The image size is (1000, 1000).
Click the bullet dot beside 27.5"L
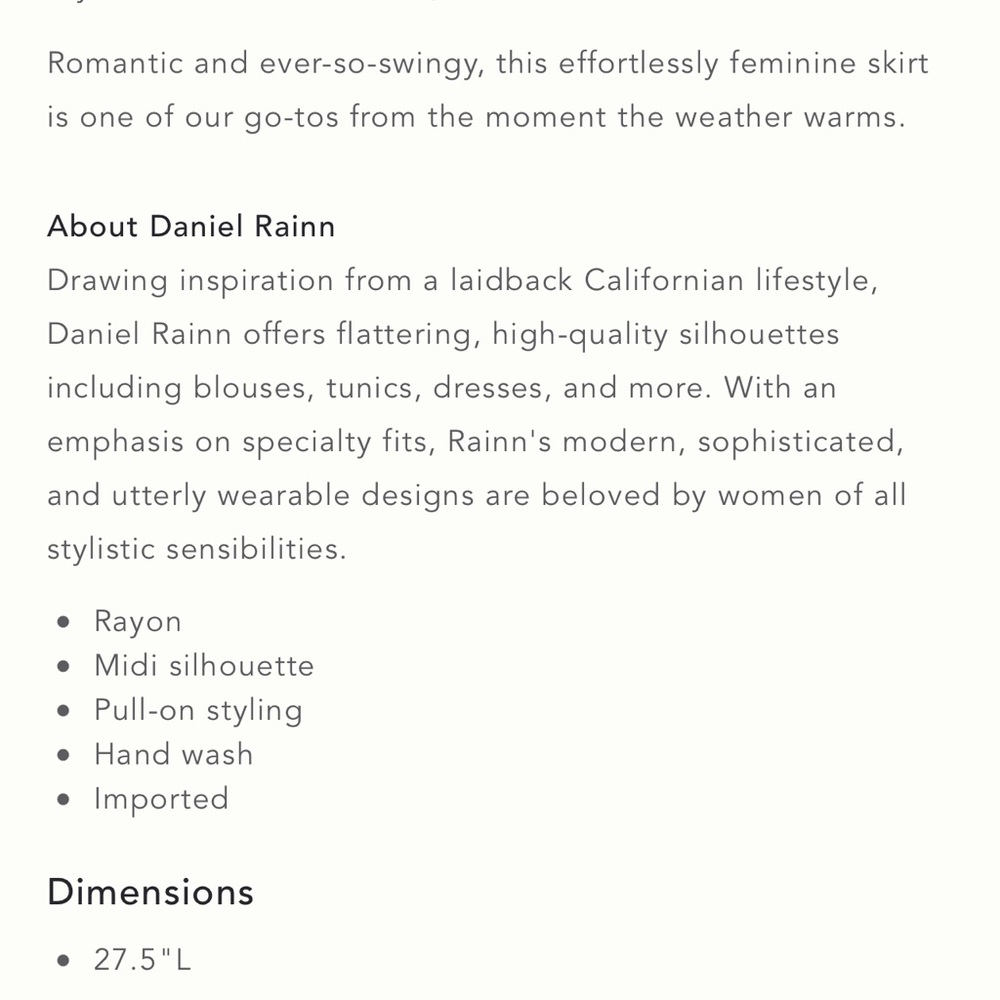pos(65,961)
